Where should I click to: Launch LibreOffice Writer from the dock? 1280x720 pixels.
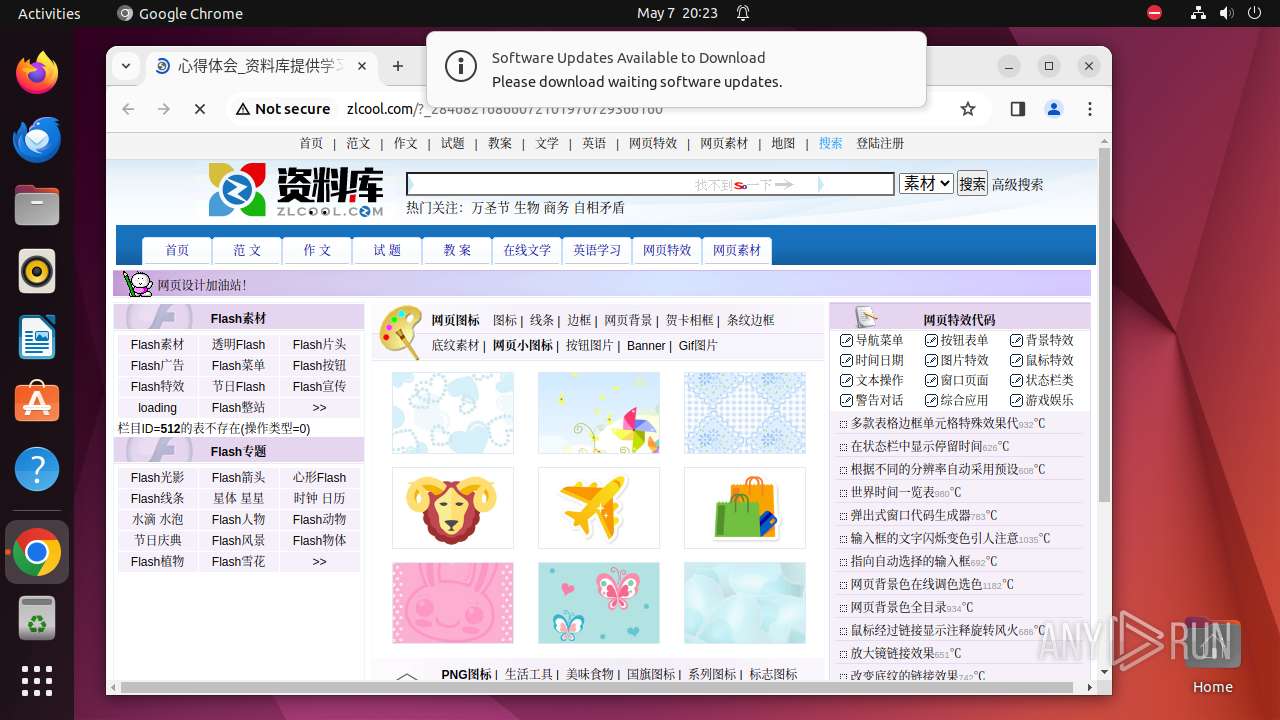pyautogui.click(x=37, y=337)
